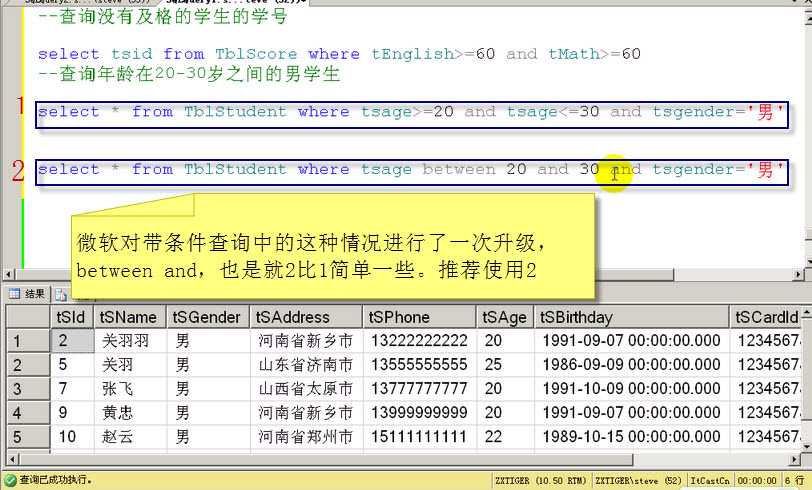Click the status text 查询已成功执行。
The width and height of the screenshot is (812, 490).
[56, 480]
